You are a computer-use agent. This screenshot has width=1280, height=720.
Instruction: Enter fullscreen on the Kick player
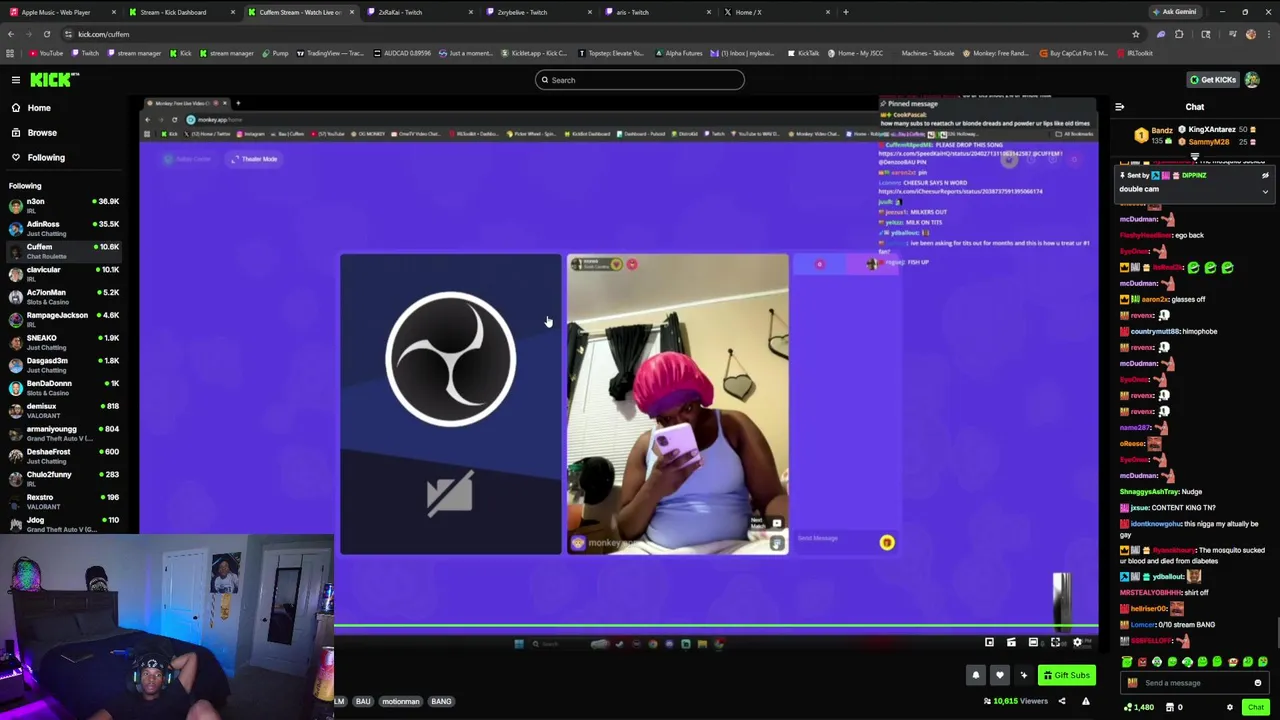tap(1055, 643)
